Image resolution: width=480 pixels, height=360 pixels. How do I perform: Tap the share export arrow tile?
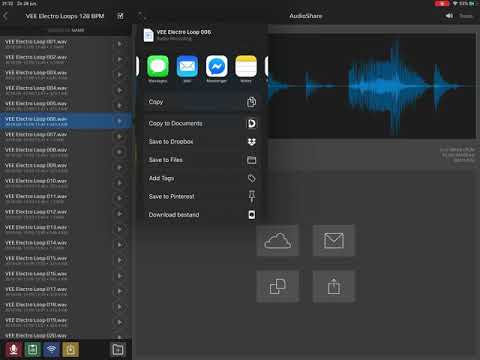[x=334, y=286]
